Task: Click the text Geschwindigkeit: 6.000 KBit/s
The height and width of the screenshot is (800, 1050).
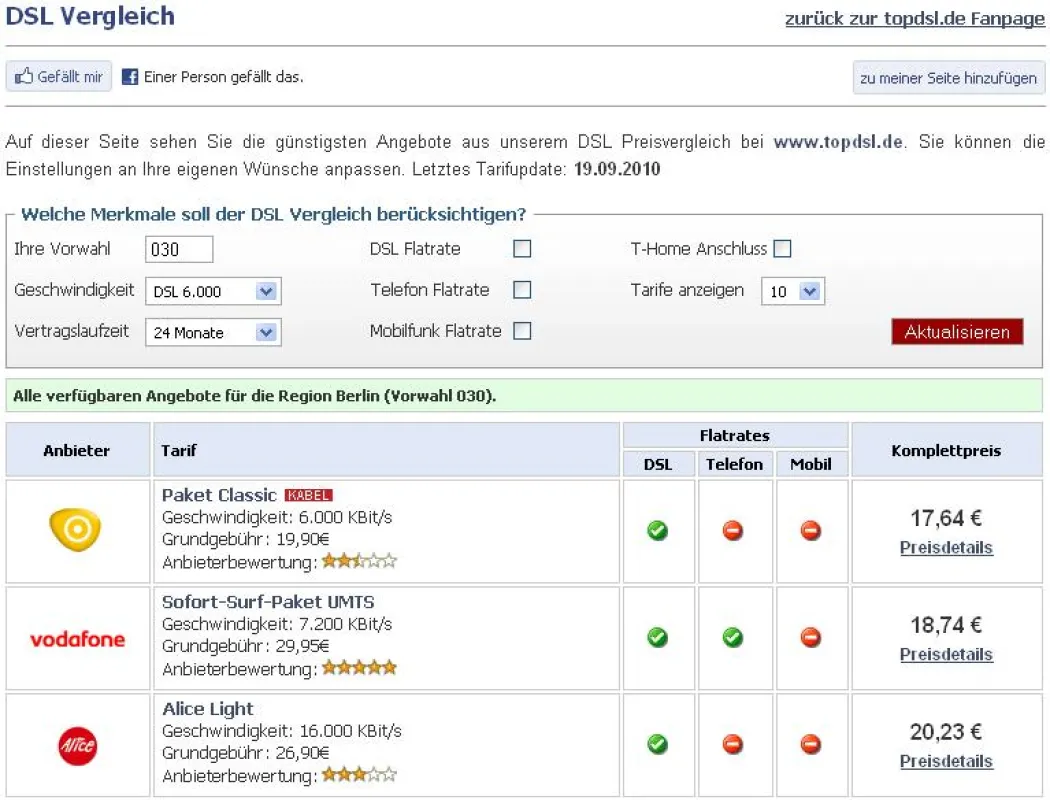Action: coord(277,517)
